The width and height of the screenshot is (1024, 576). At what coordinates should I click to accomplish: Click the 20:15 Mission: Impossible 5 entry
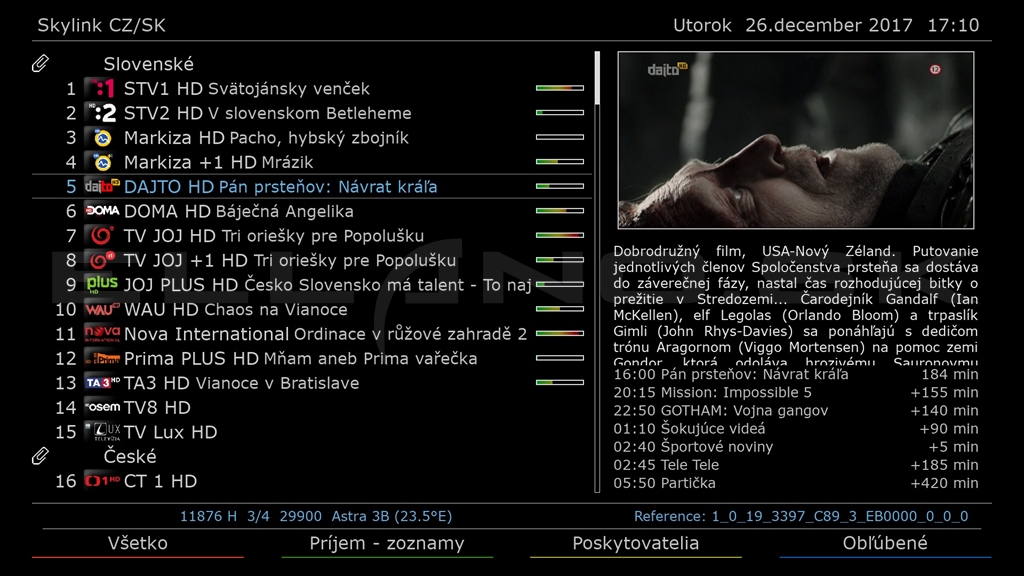[795, 392]
